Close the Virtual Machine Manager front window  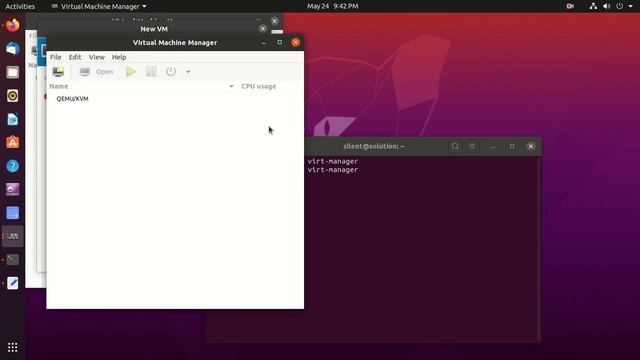296,42
